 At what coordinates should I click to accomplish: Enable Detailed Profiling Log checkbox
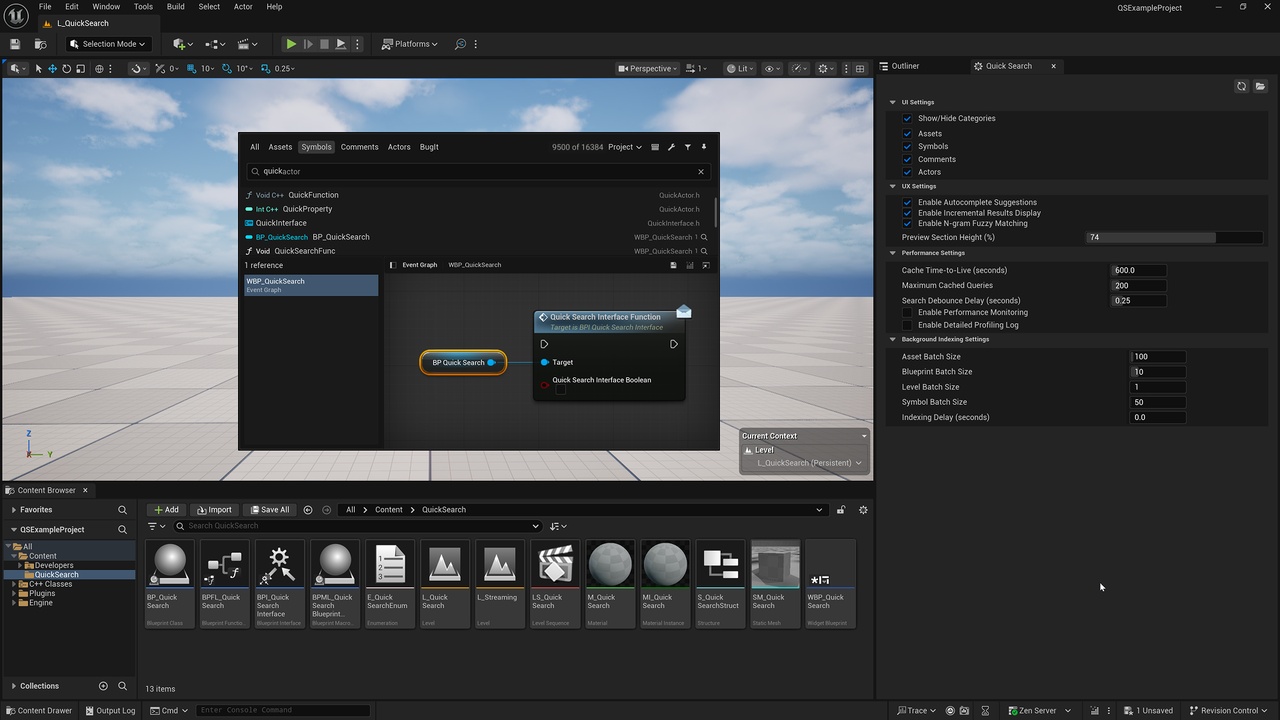[x=907, y=325]
